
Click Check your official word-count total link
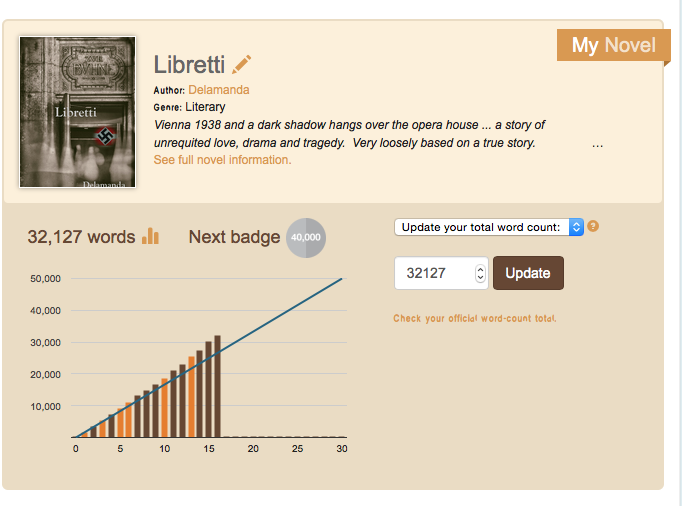[x=475, y=318]
